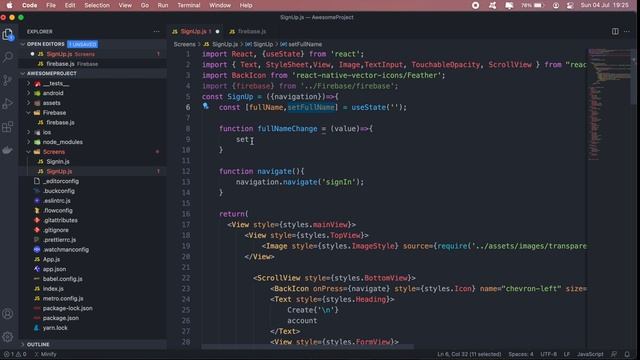Click the notifications bell in status bar
The image size is (640, 360).
627,354
